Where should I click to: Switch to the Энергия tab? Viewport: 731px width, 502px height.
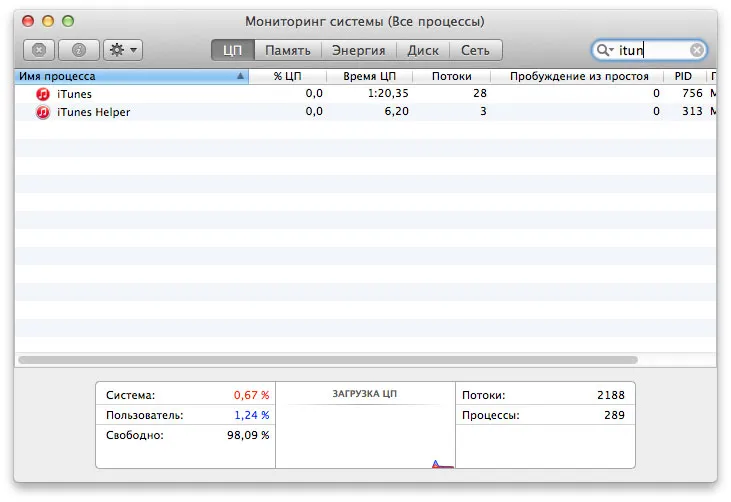pos(359,50)
